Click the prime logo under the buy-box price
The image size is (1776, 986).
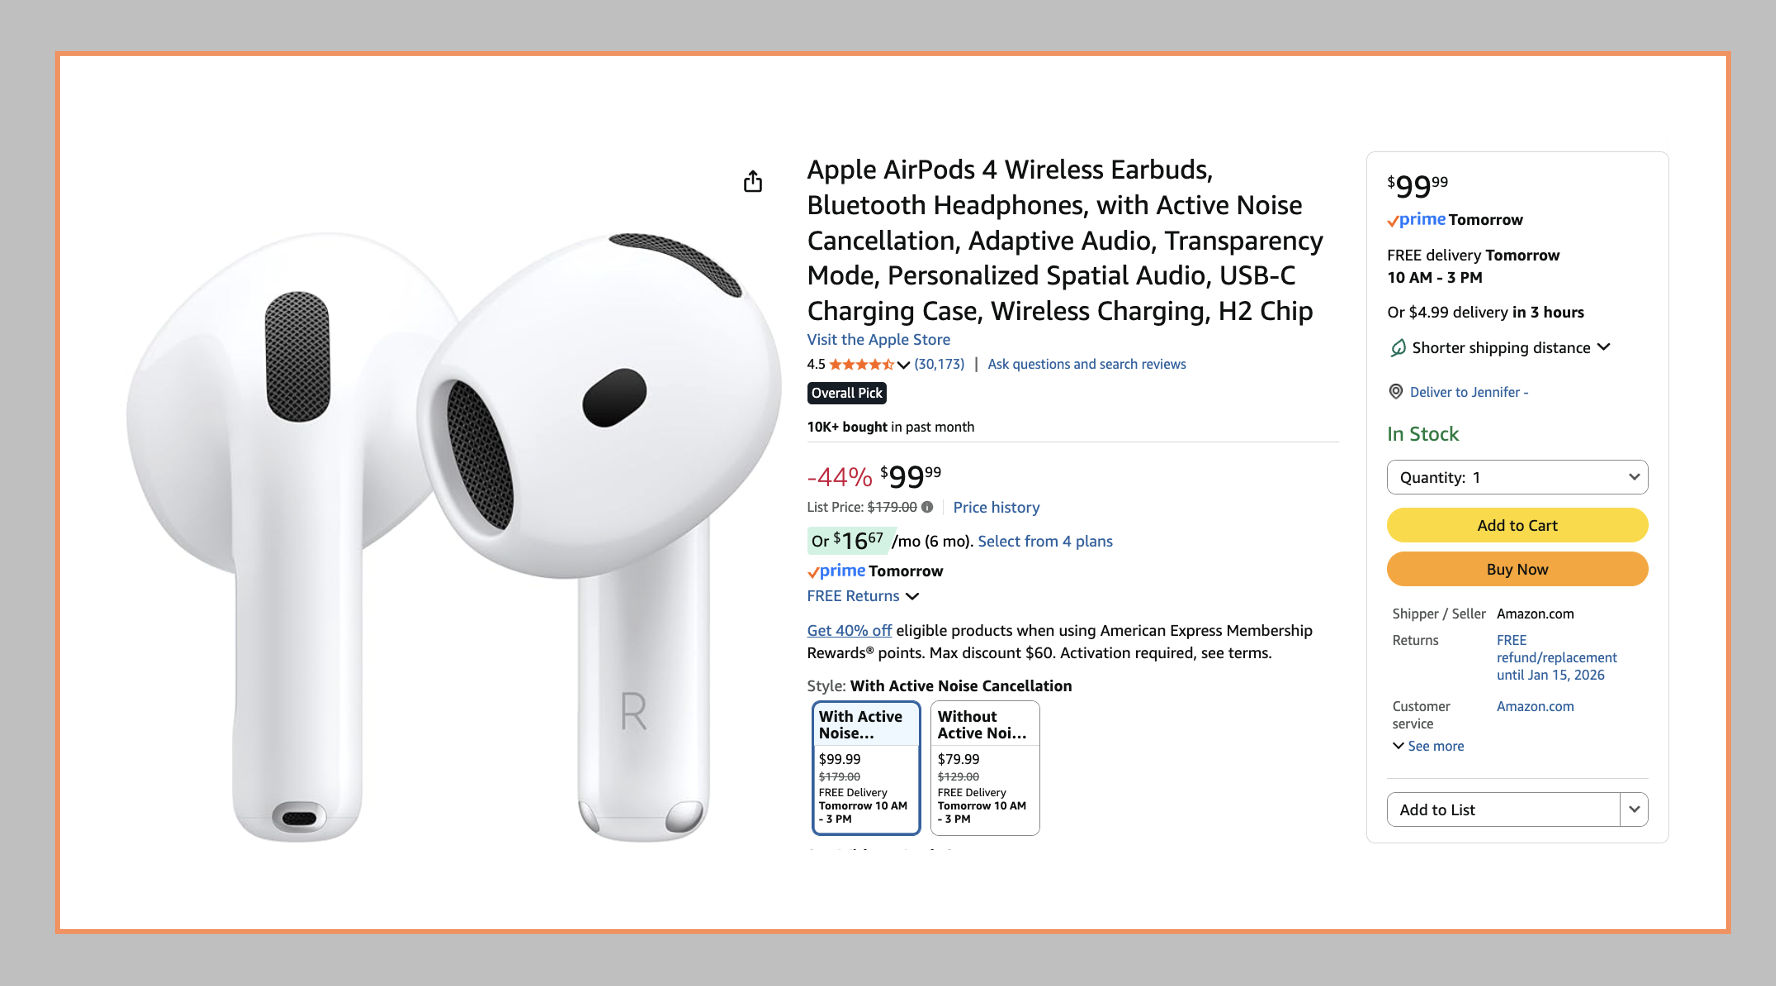(x=1417, y=220)
